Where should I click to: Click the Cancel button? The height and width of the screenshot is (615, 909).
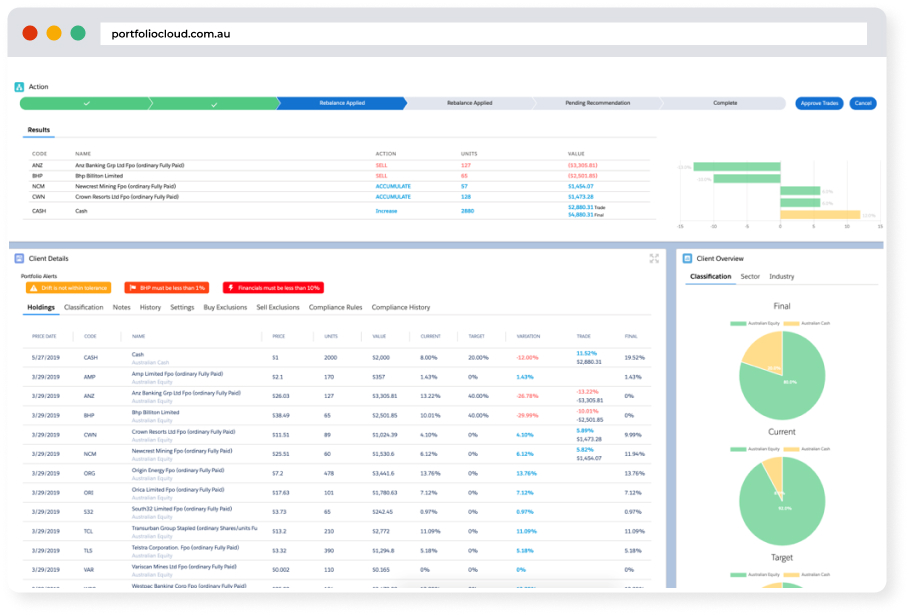click(863, 103)
